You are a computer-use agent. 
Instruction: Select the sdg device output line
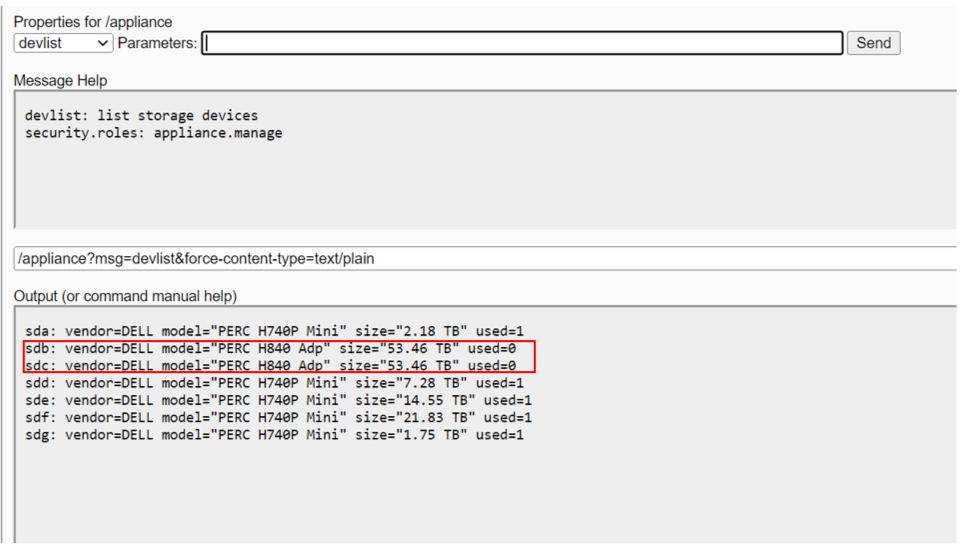(x=274, y=435)
